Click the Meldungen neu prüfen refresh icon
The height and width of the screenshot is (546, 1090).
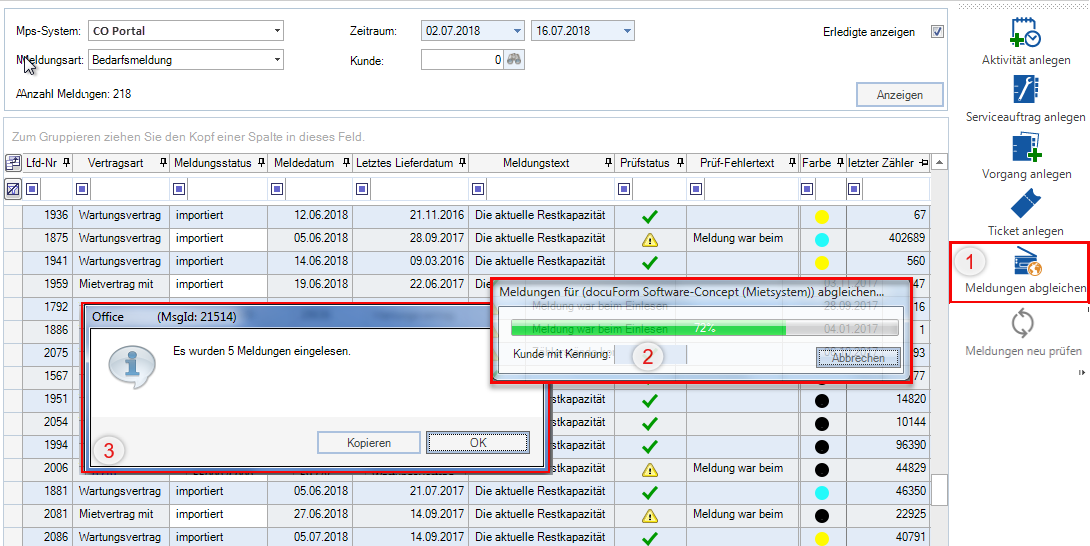[x=1023, y=324]
